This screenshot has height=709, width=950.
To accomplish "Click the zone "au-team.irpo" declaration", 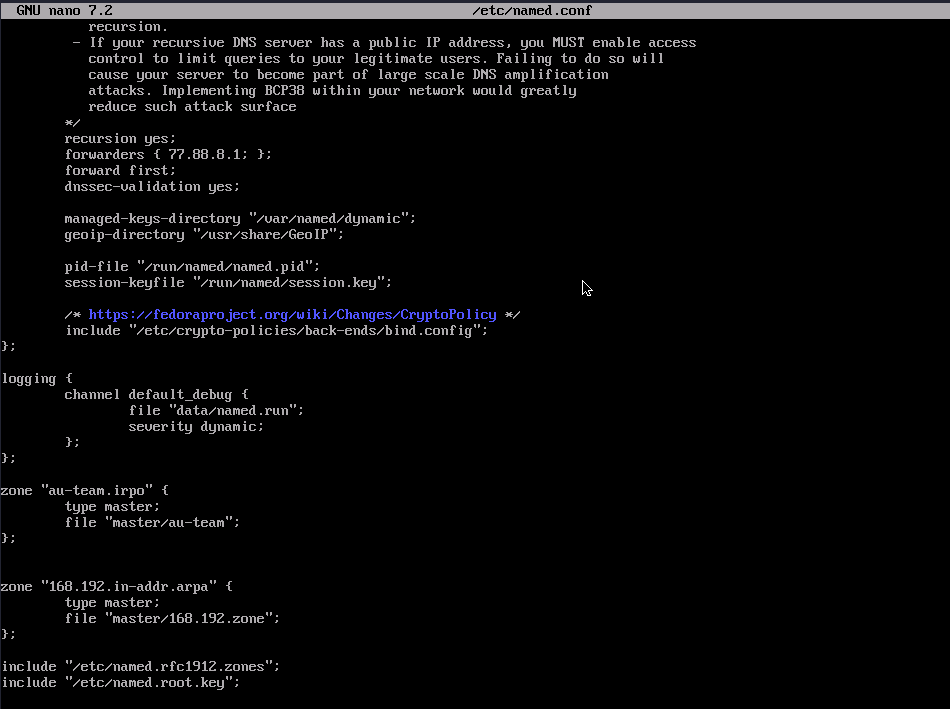I will click(x=85, y=491).
